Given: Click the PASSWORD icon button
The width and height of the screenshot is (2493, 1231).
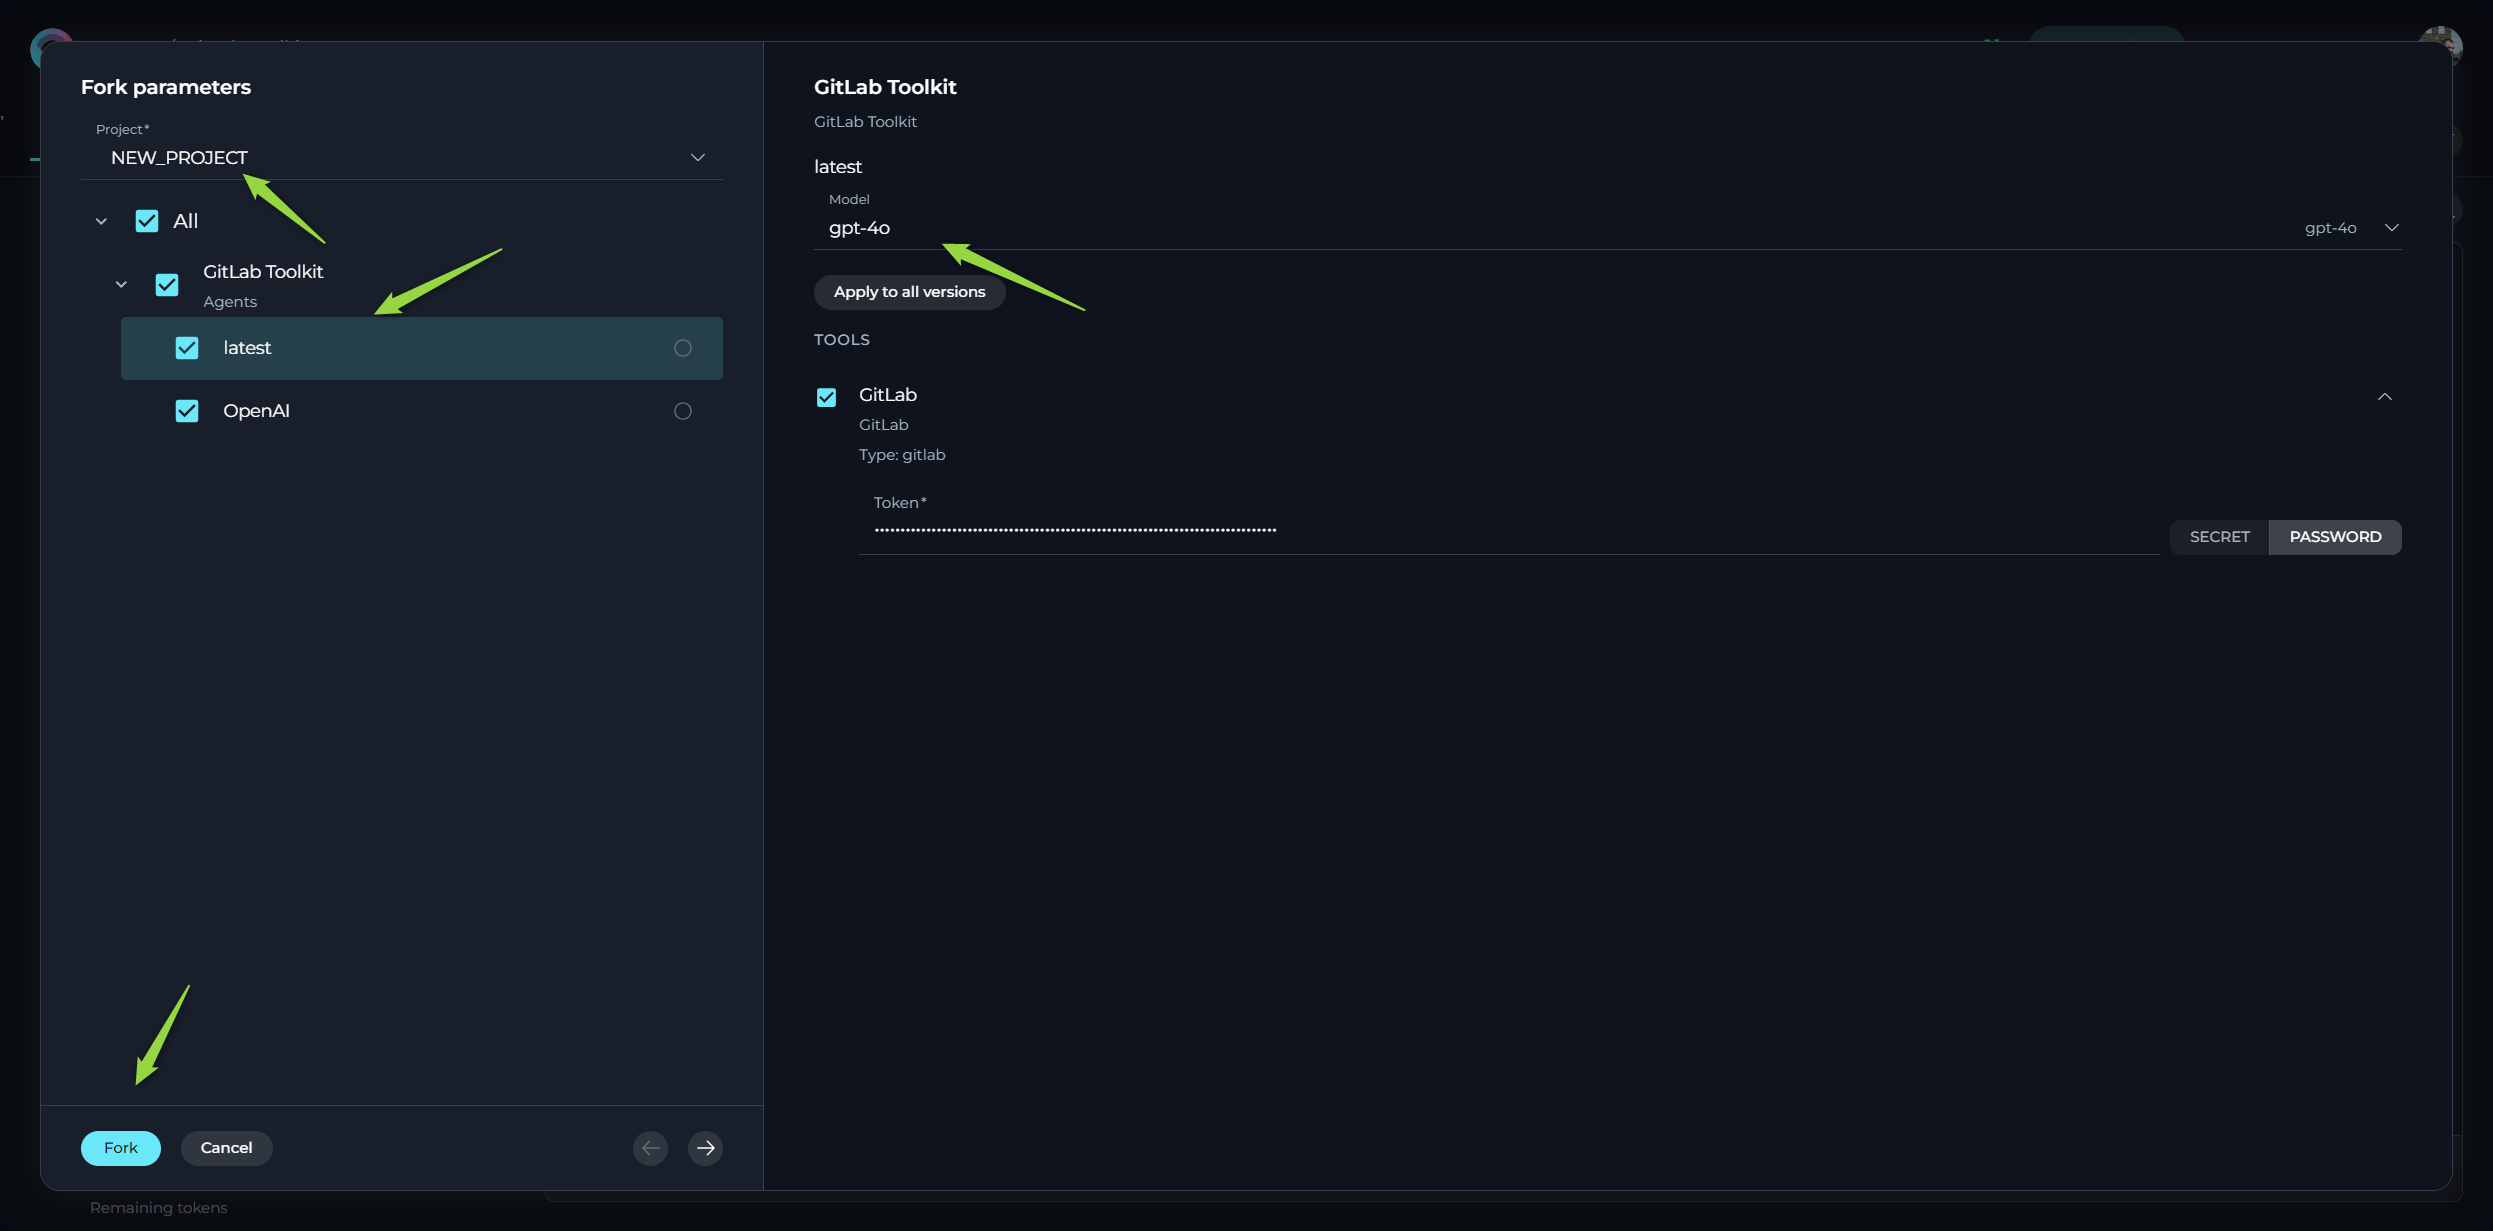Looking at the screenshot, I should tap(2332, 536).
